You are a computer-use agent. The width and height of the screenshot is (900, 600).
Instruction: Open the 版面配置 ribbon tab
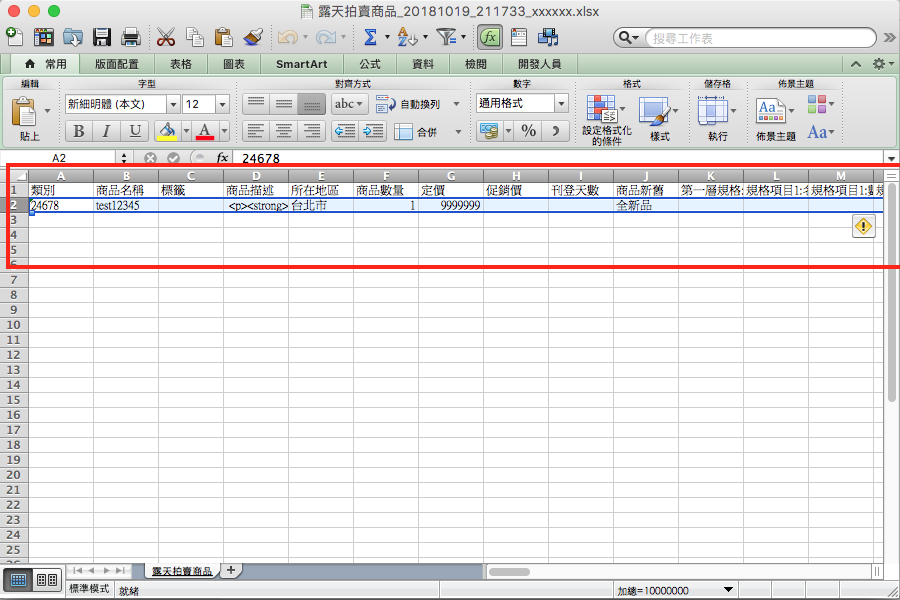117,64
